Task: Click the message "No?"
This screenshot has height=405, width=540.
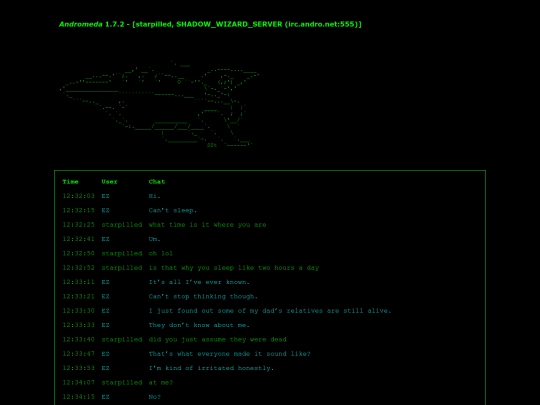Action: (x=154, y=397)
